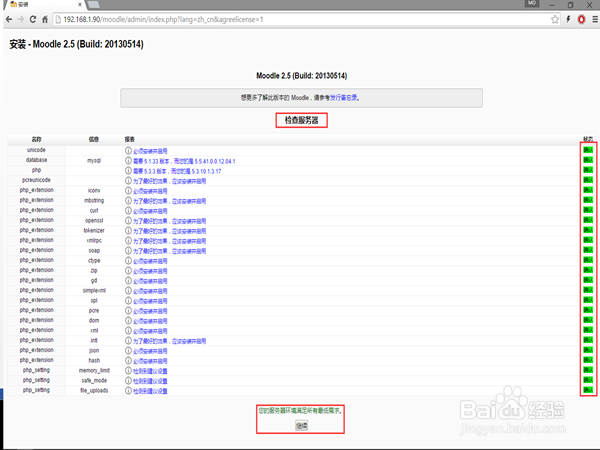
Task: Click the 继续 continue button
Action: click(302, 426)
